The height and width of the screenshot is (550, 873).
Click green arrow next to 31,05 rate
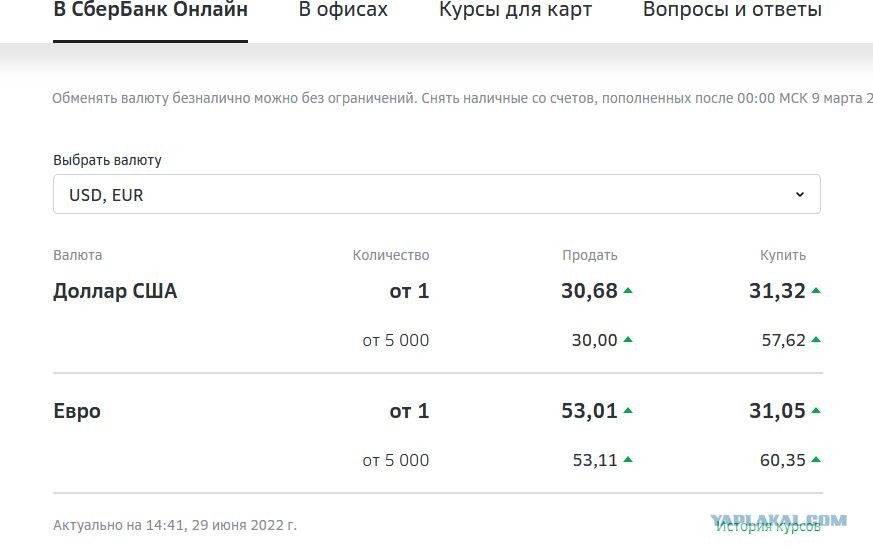816,411
